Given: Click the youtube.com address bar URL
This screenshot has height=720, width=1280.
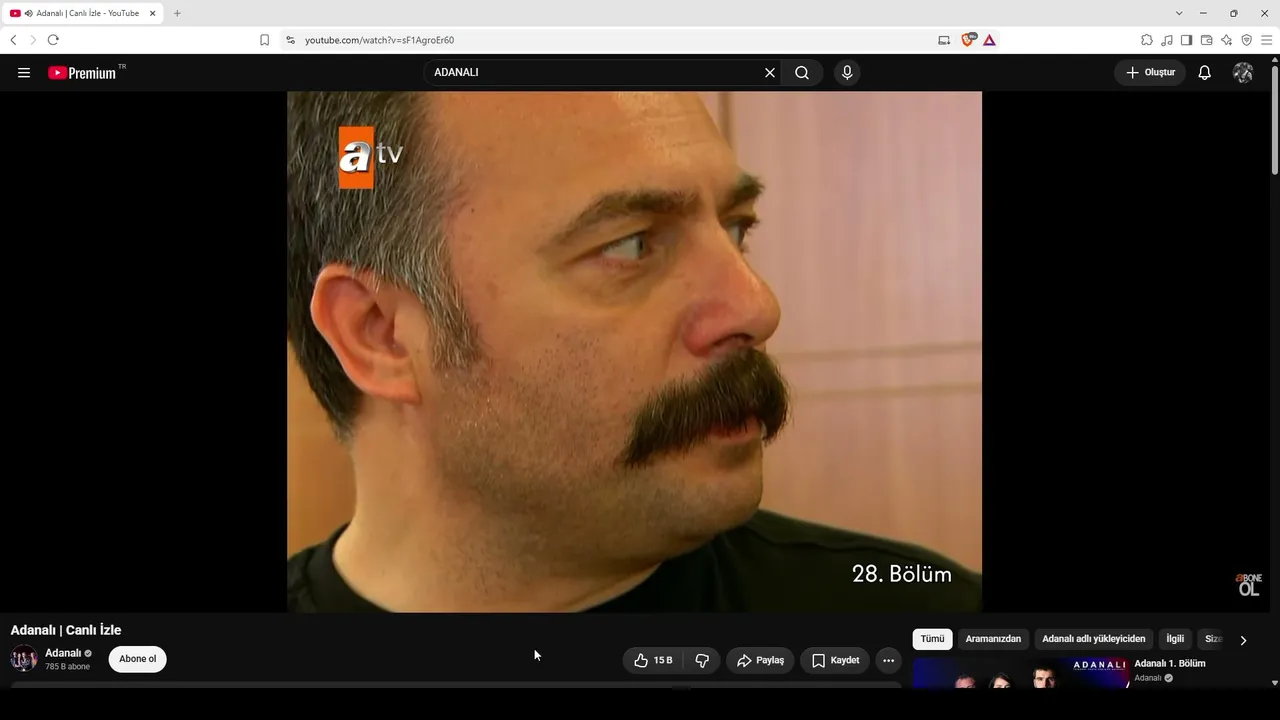Looking at the screenshot, I should click(380, 40).
